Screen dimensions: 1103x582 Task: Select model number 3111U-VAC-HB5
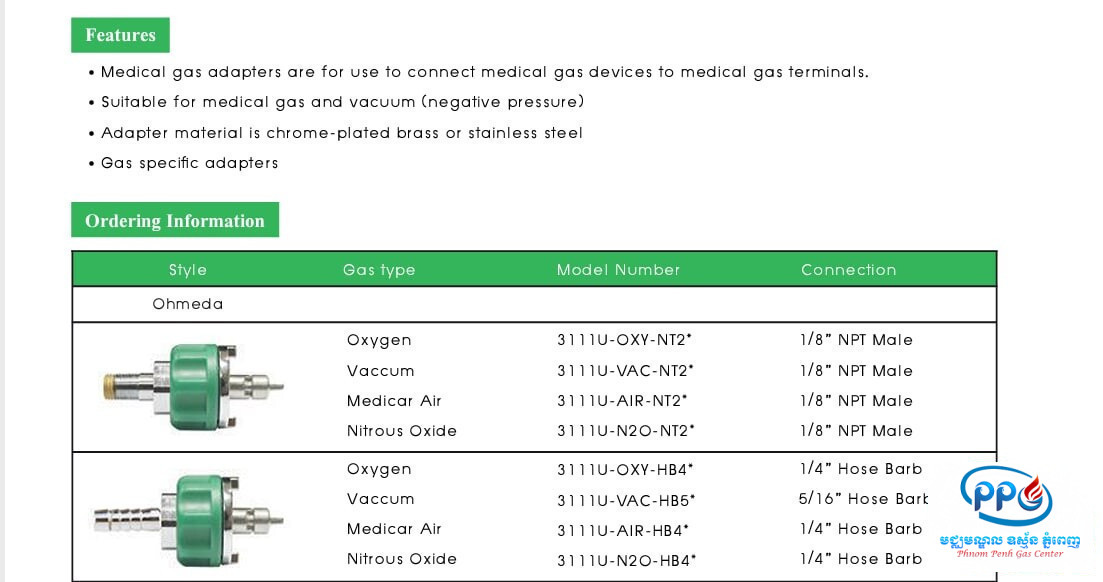(x=626, y=500)
